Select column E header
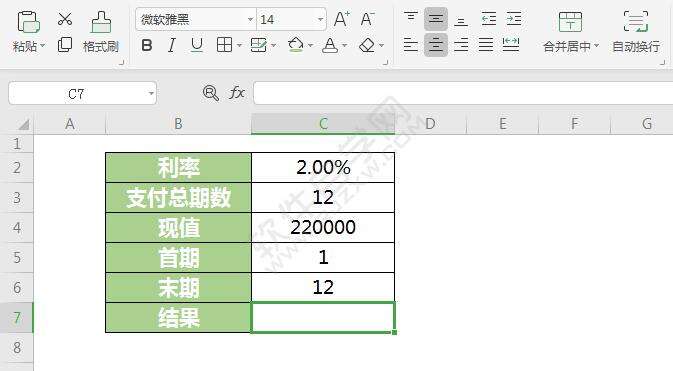Image resolution: width=673 pixels, height=371 pixels. click(x=503, y=124)
